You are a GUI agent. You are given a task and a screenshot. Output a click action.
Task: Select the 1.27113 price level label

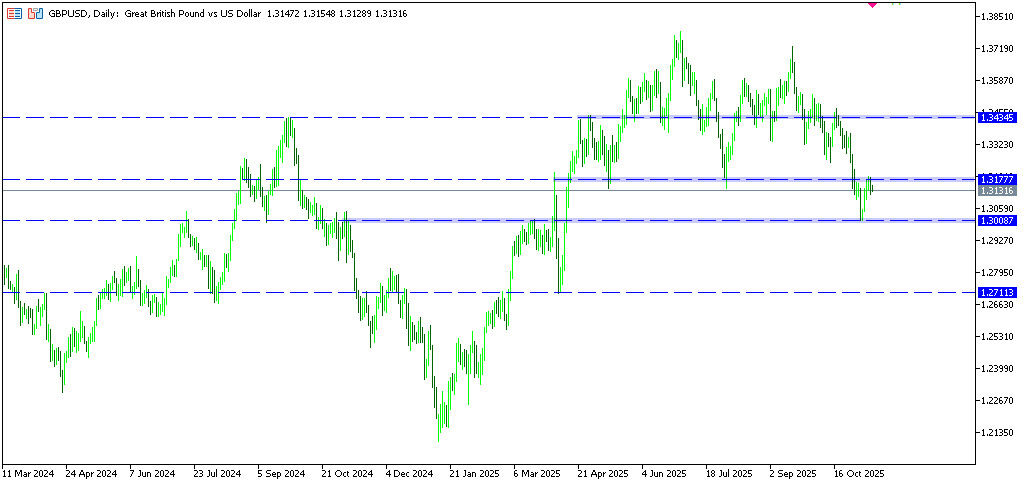click(x=998, y=292)
